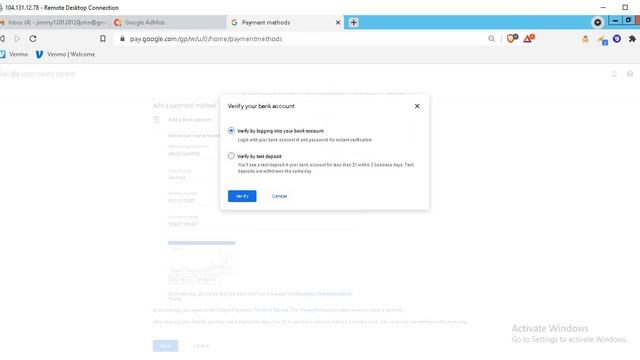Click the browser profile circle icon
Screen dimensions: 640x360
click(598, 22)
